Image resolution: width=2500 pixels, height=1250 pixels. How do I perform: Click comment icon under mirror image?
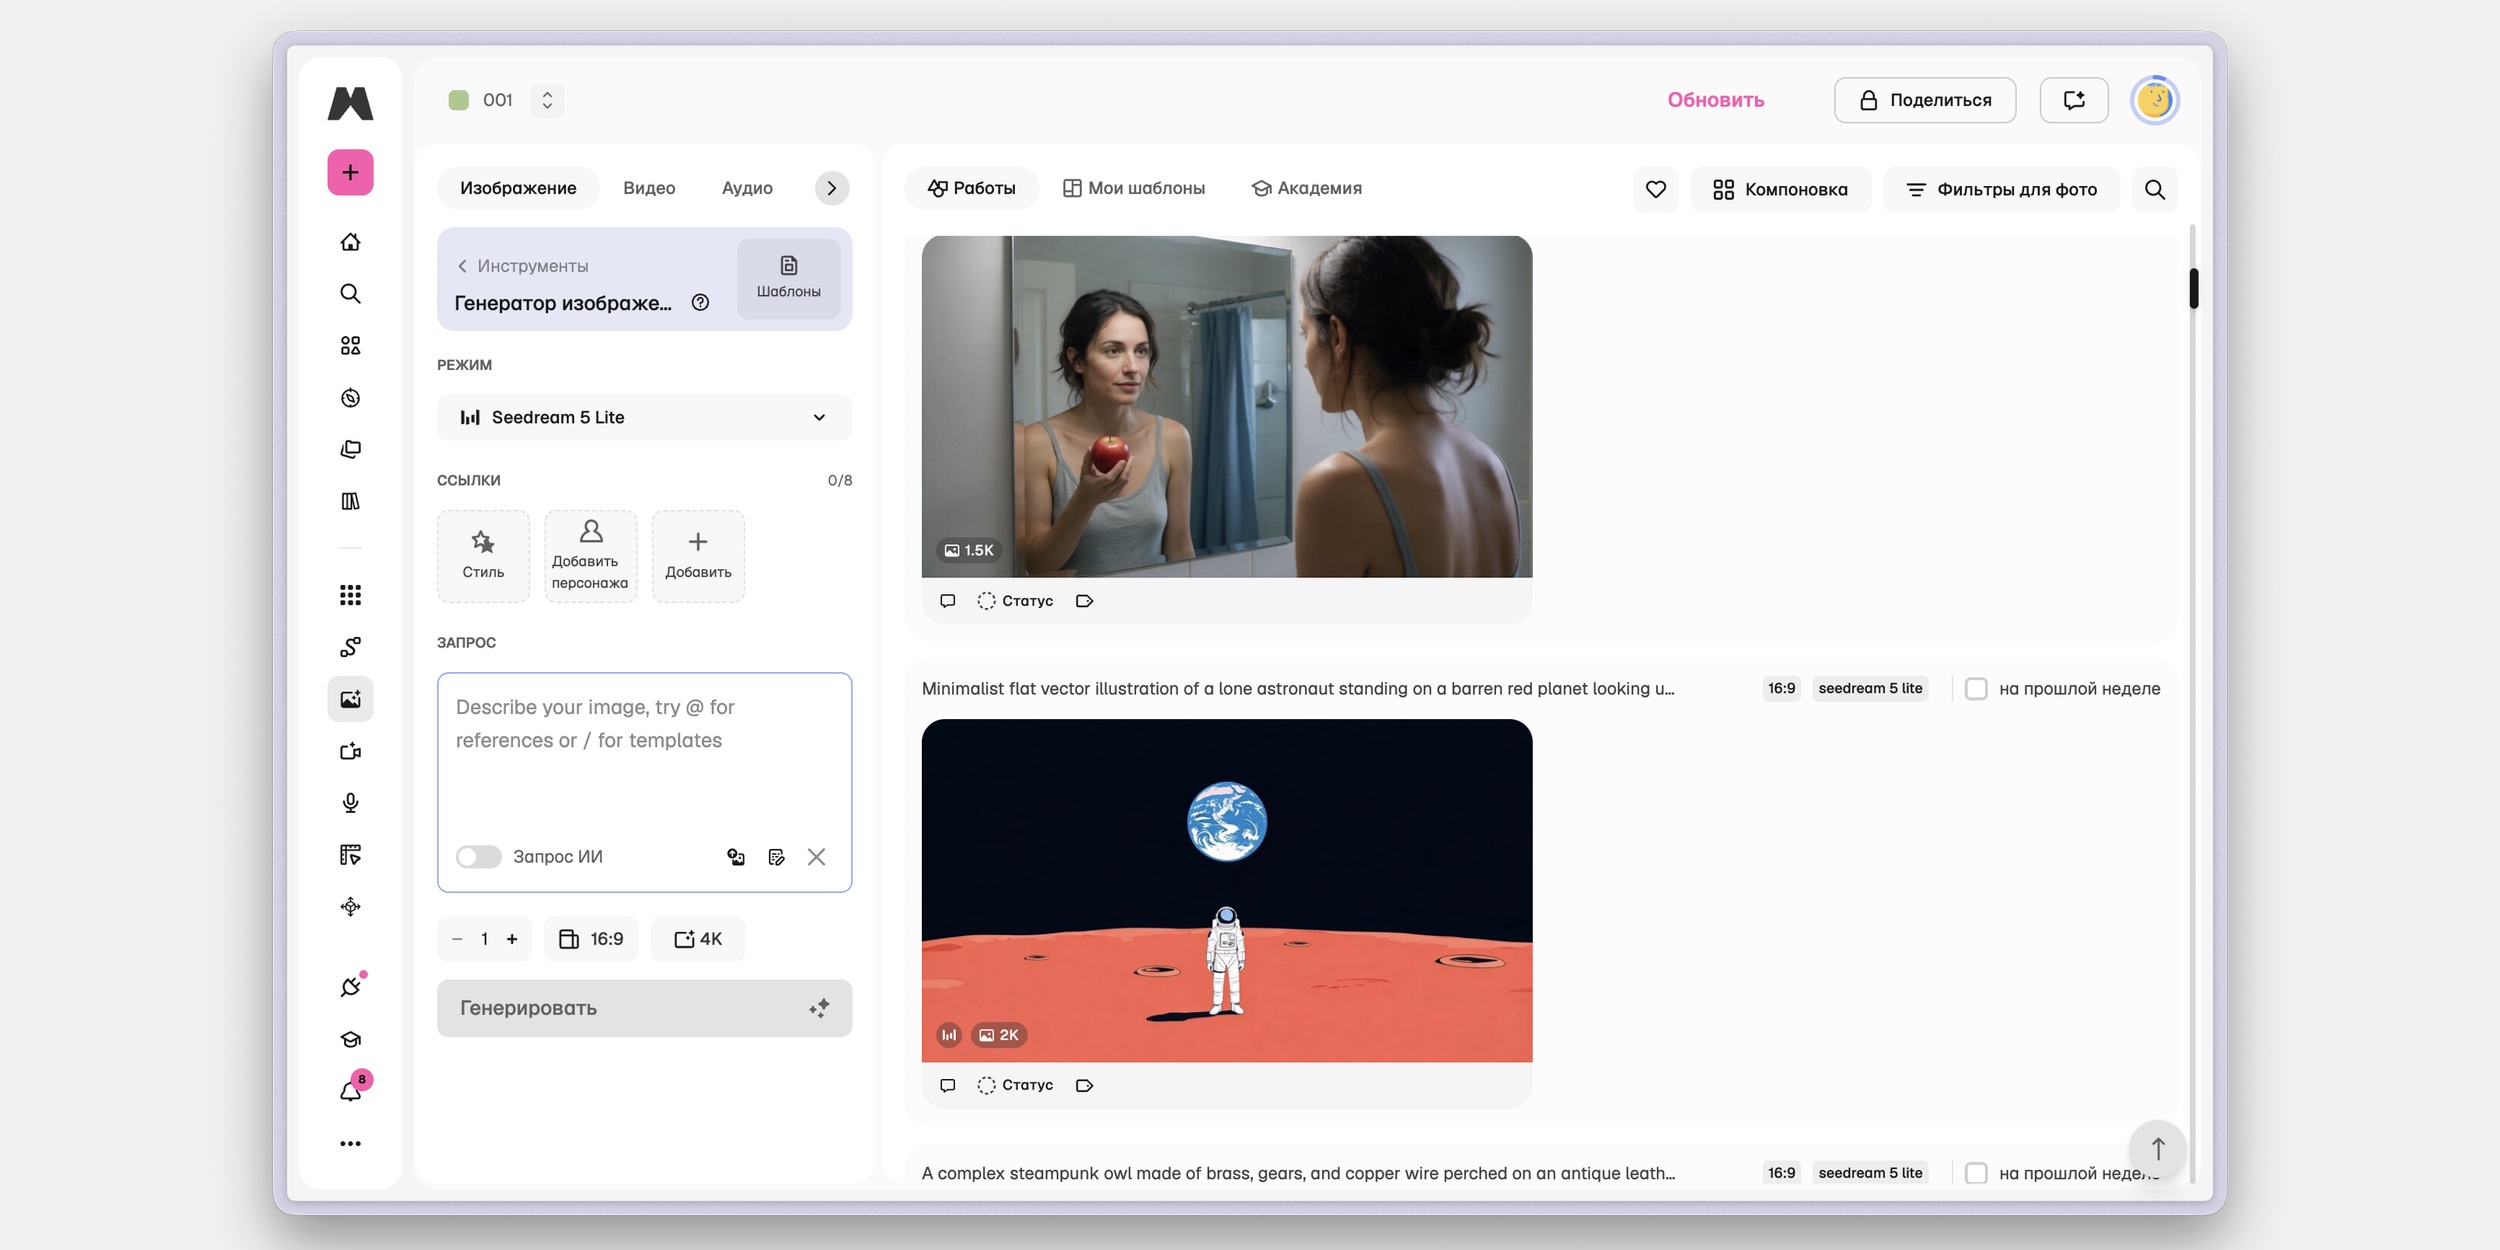948,601
